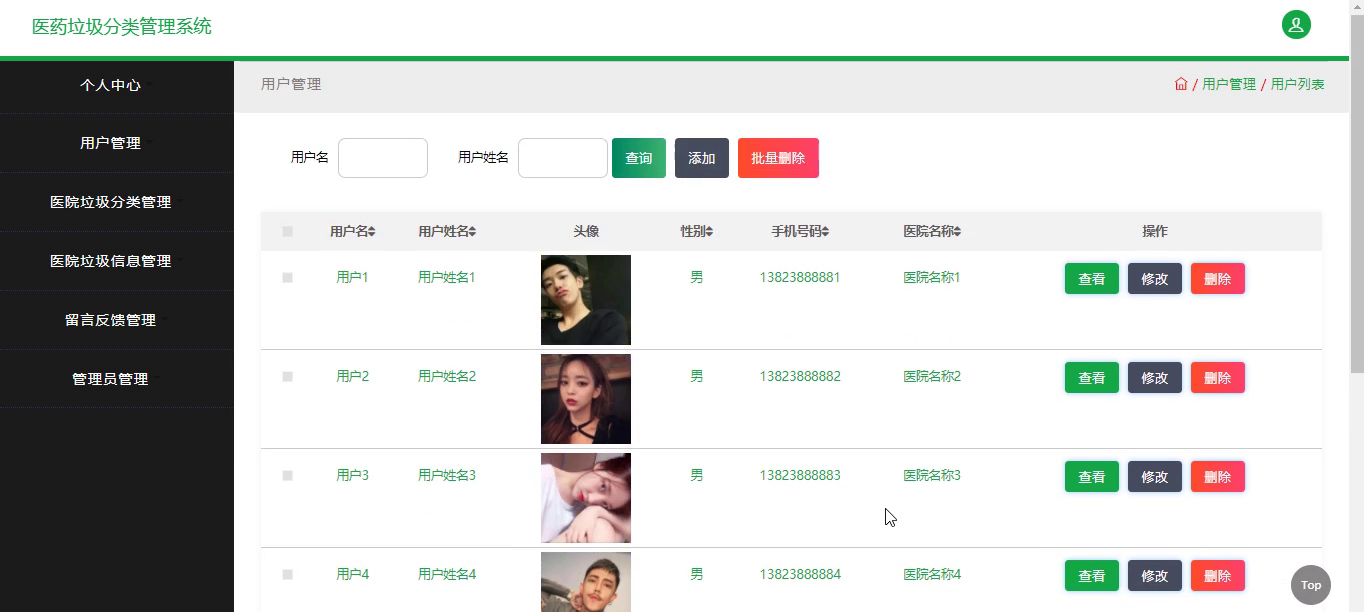1364x612 pixels.
Task: Open avatar photo of 用户2
Action: tap(586, 399)
